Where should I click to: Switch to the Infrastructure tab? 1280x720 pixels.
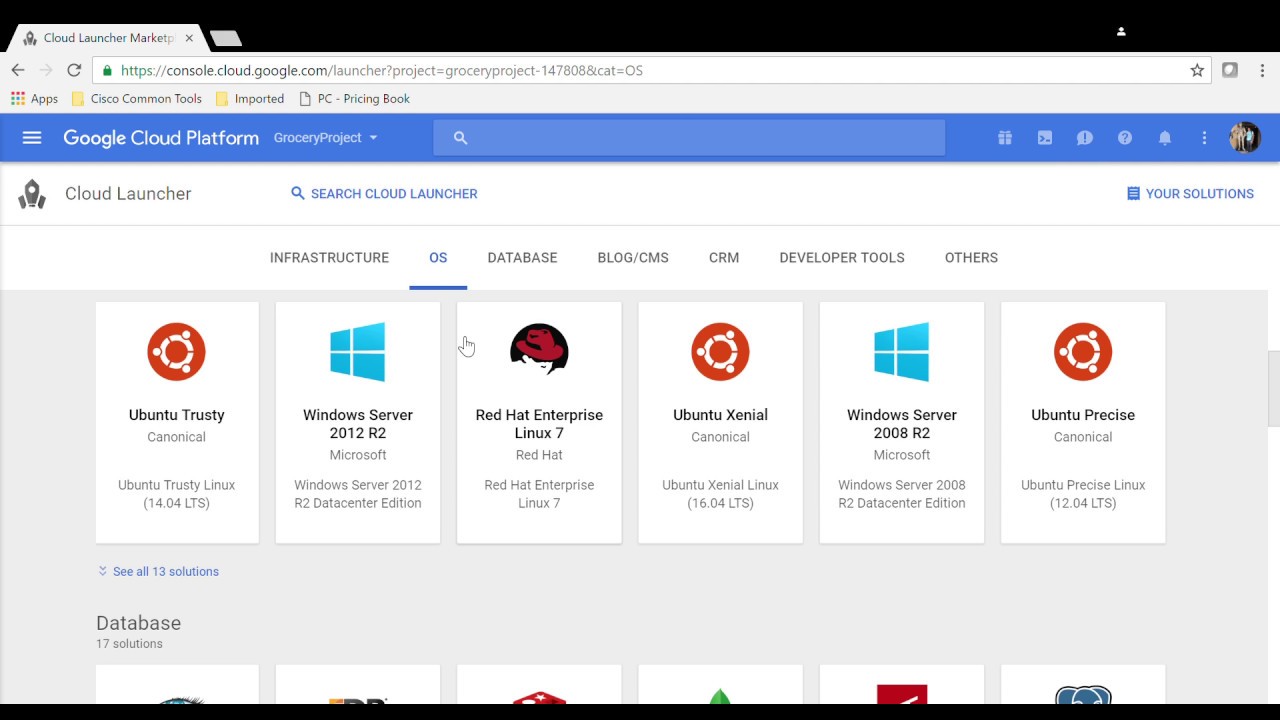[x=329, y=258]
